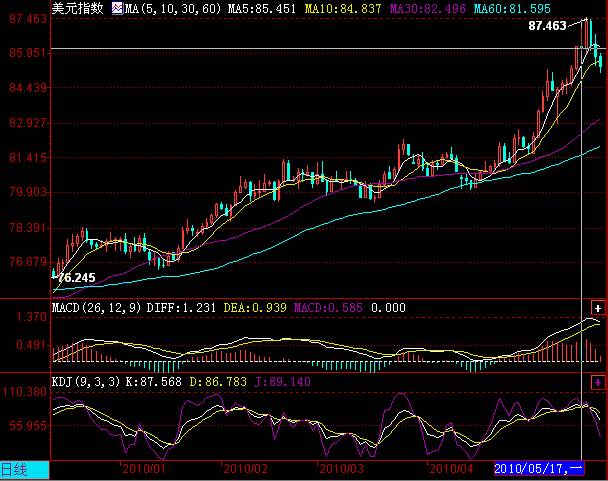The image size is (608, 481).
Task: Click the MA(5,10,30,60) parameter label
Action: pyautogui.click(x=172, y=9)
